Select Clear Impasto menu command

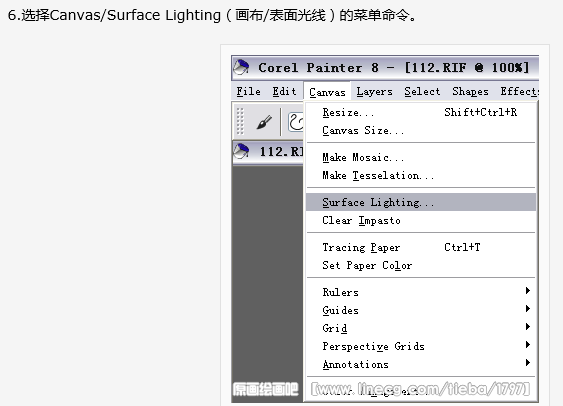[421, 220]
